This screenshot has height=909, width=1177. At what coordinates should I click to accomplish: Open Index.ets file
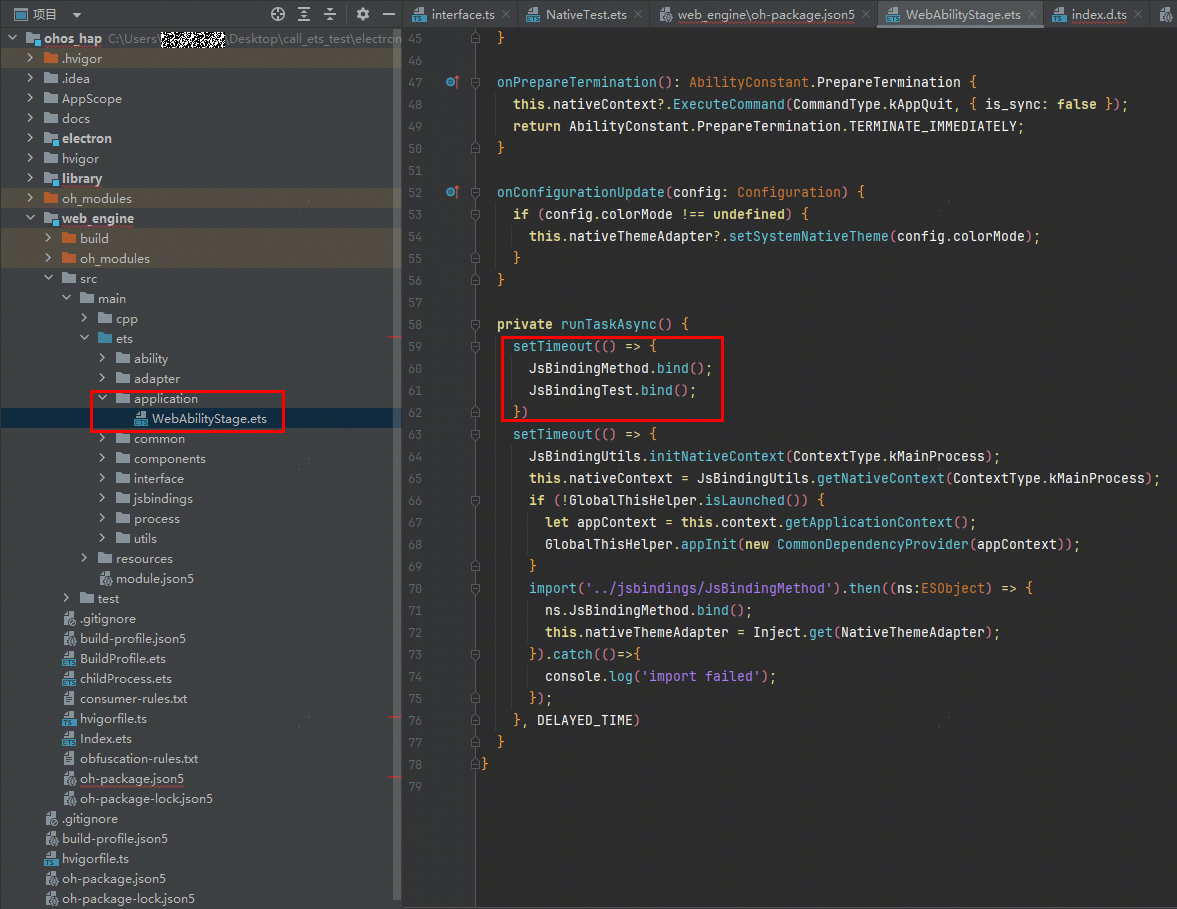(106, 739)
